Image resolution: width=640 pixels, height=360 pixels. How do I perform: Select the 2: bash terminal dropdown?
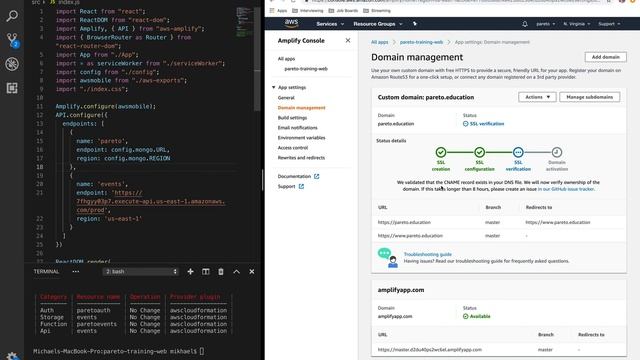click(141, 271)
